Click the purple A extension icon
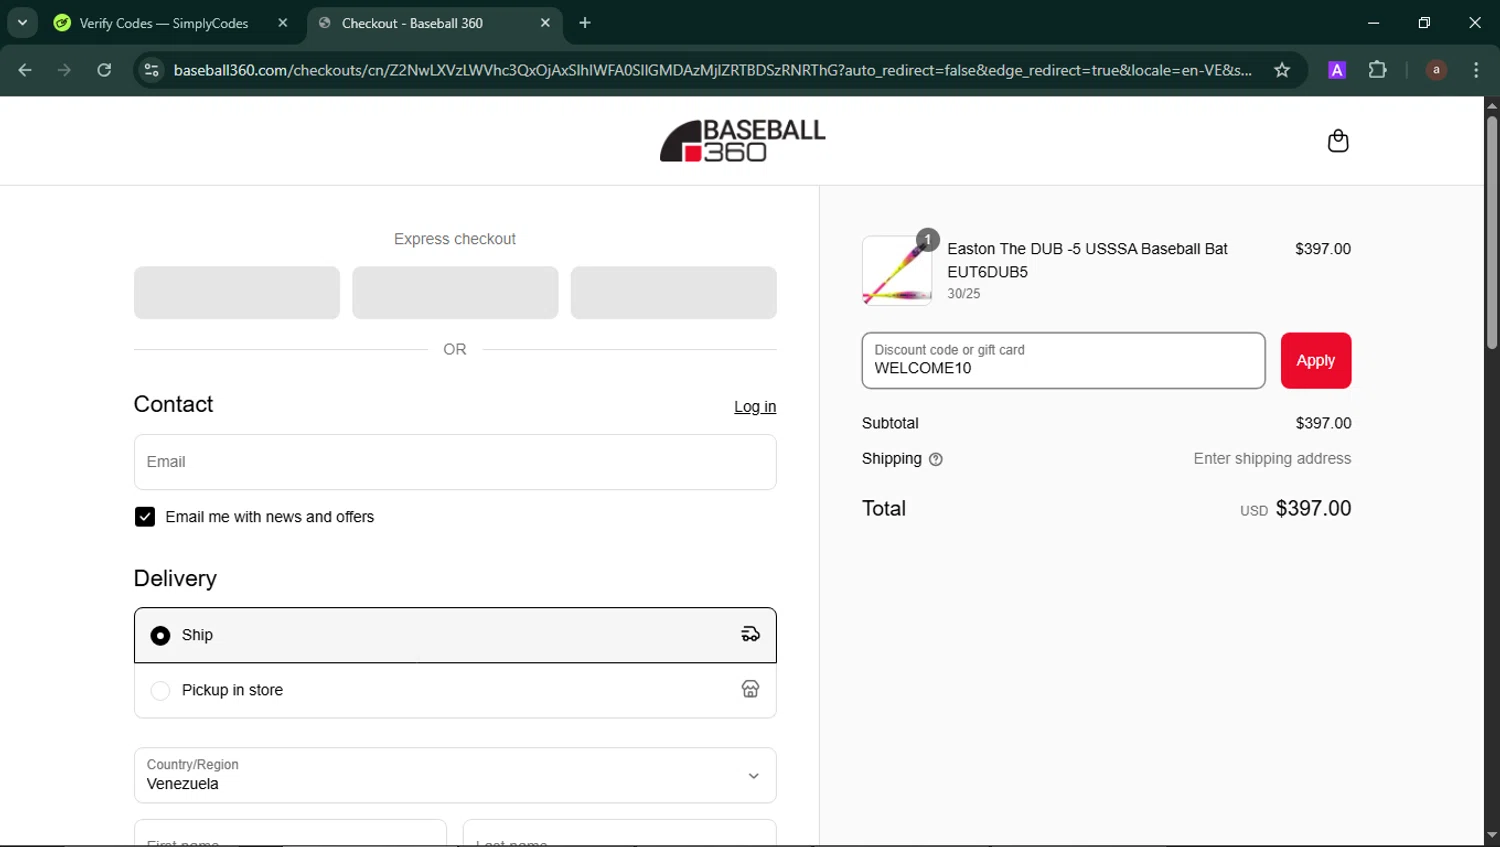1500x847 pixels. (x=1337, y=70)
